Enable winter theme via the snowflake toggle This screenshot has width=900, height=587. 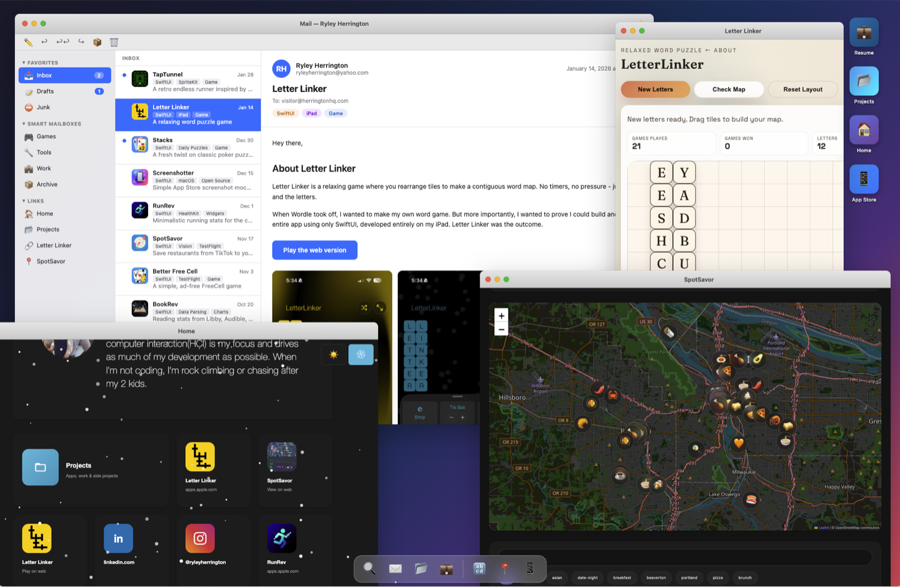coord(360,354)
